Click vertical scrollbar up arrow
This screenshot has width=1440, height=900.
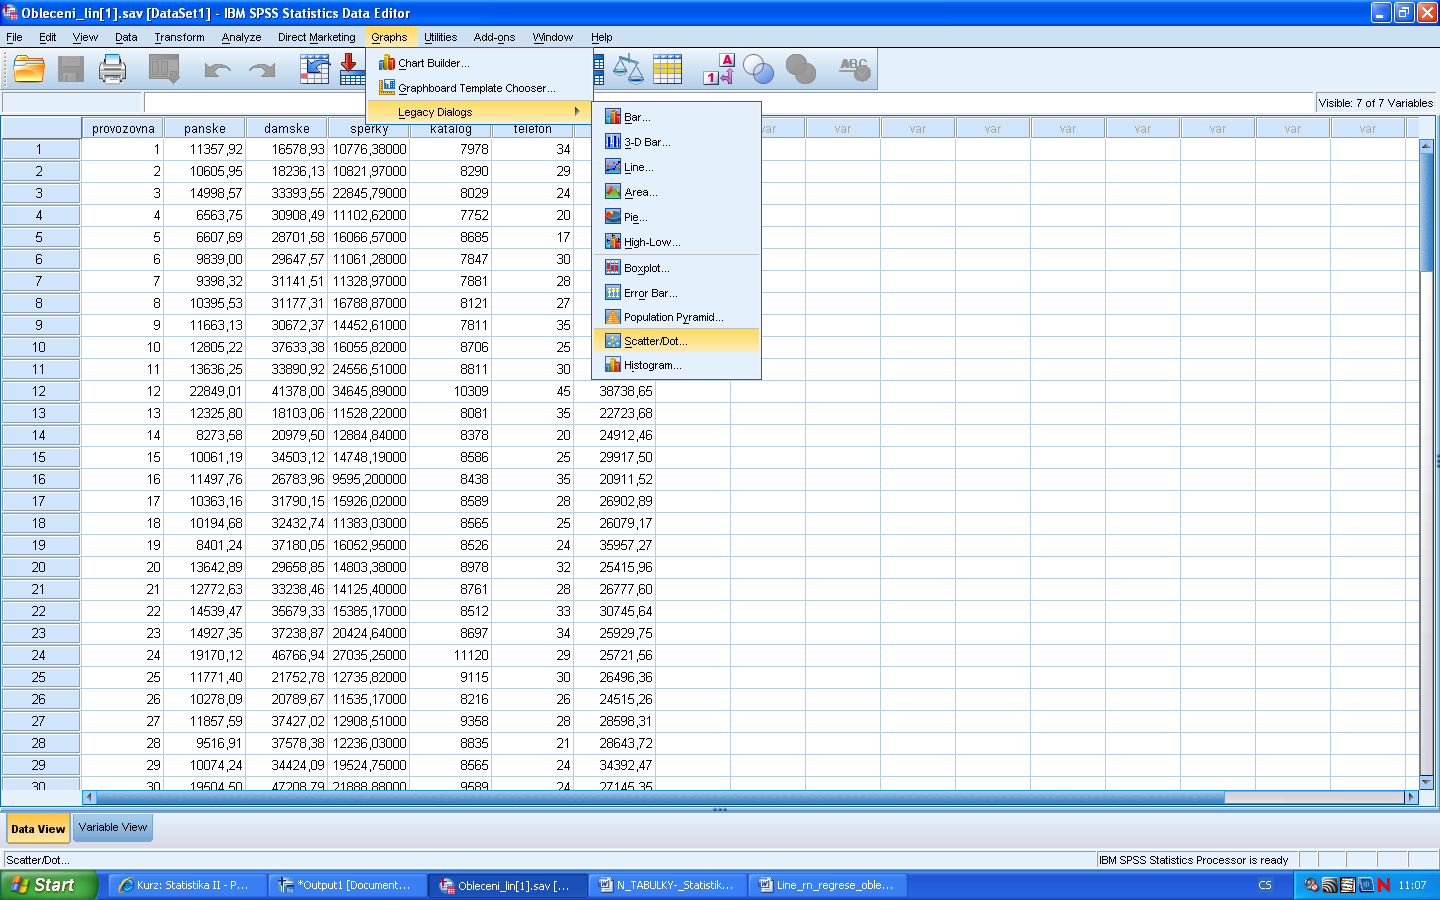[x=1426, y=146]
